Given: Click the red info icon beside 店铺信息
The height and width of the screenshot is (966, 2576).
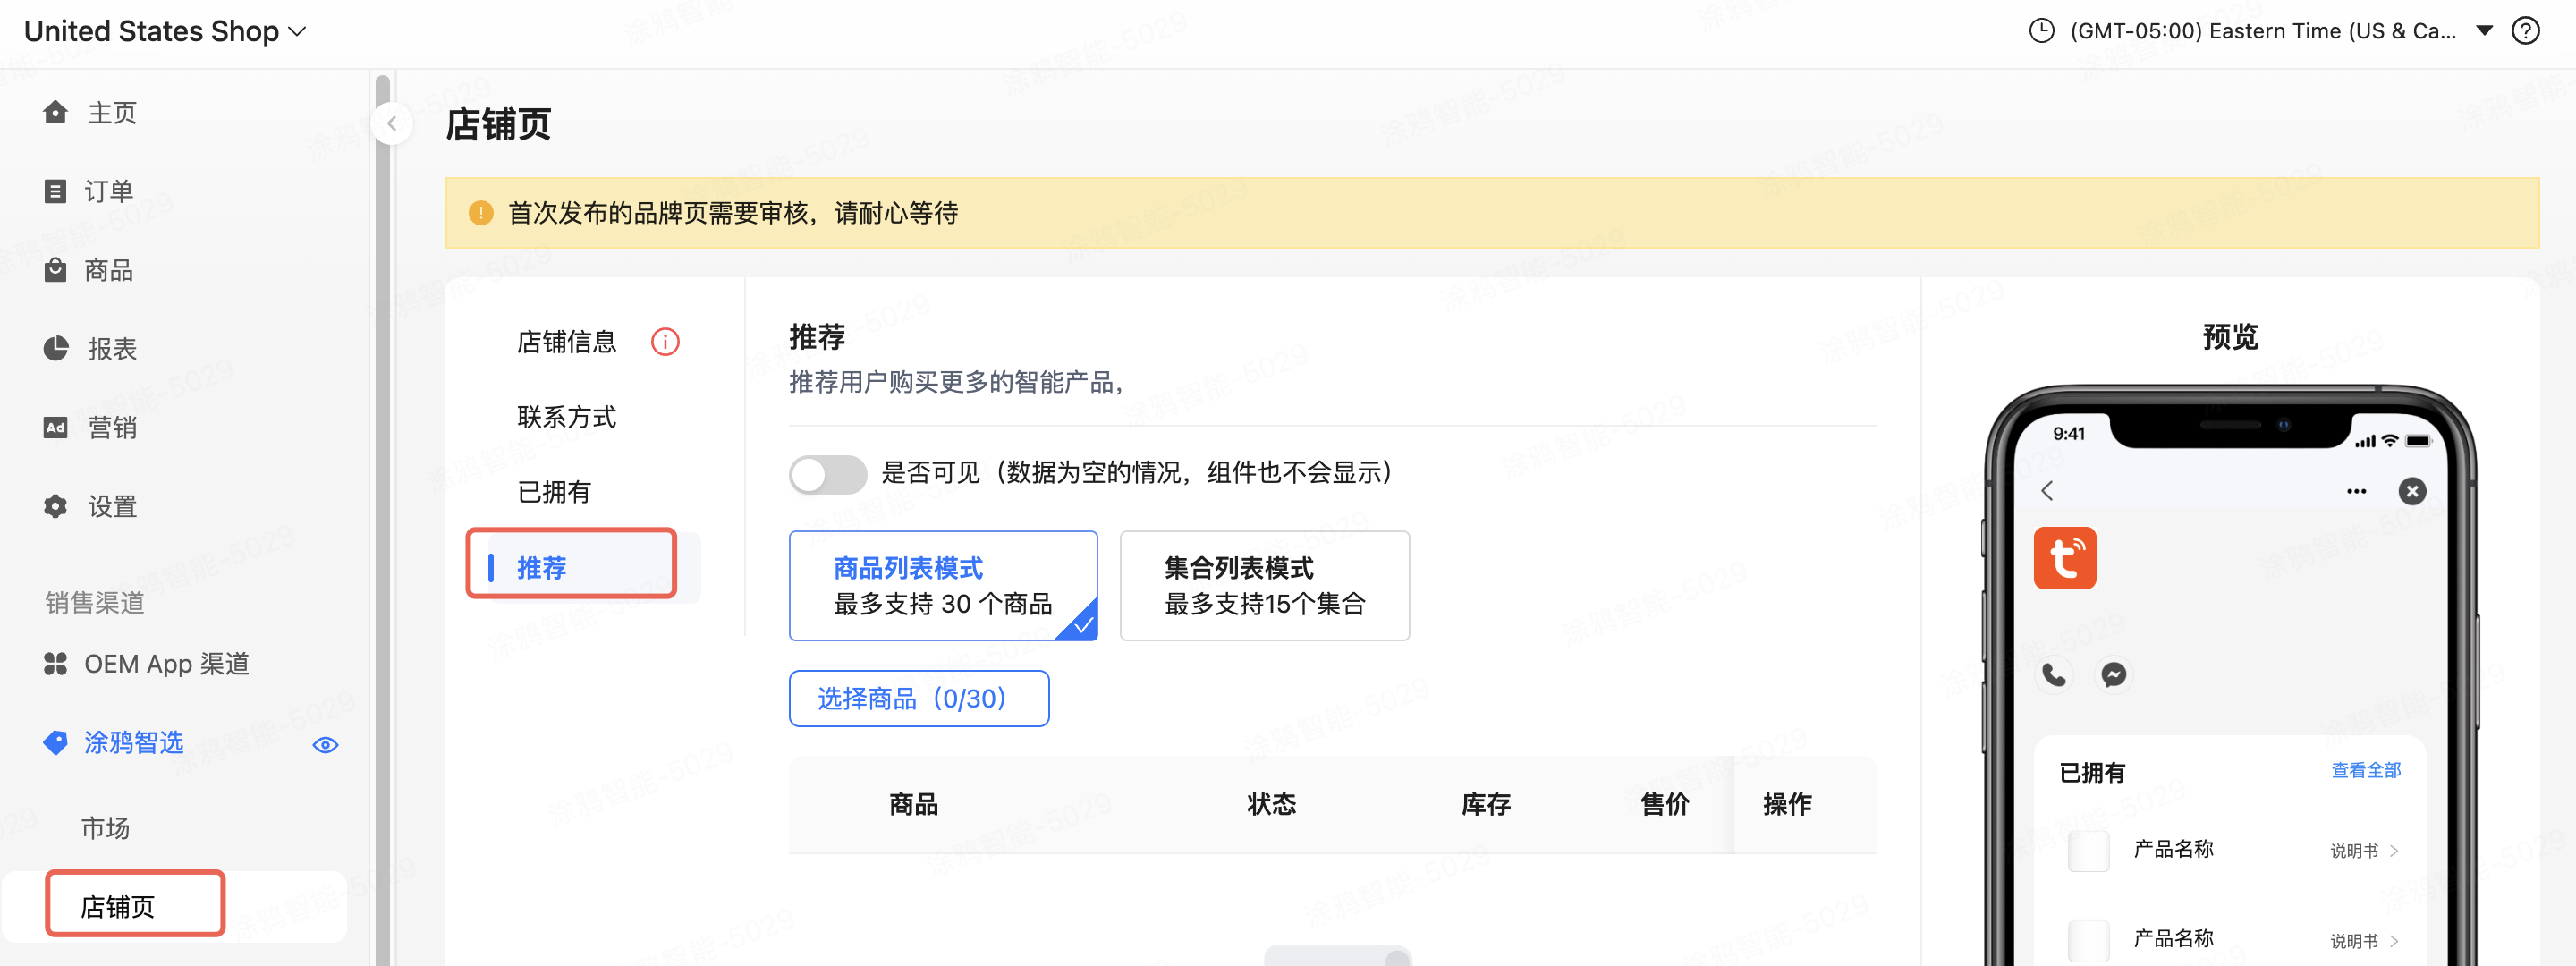Looking at the screenshot, I should coord(665,342).
